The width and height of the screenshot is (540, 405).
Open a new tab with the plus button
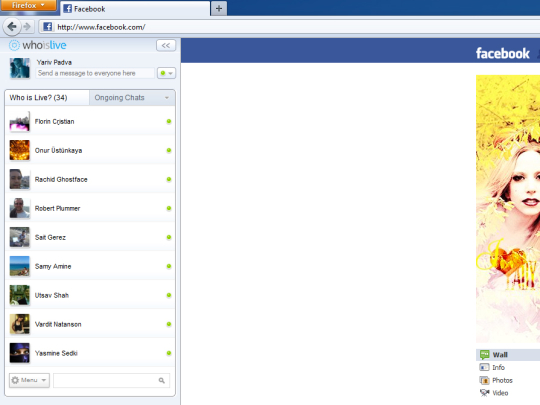coord(219,8)
